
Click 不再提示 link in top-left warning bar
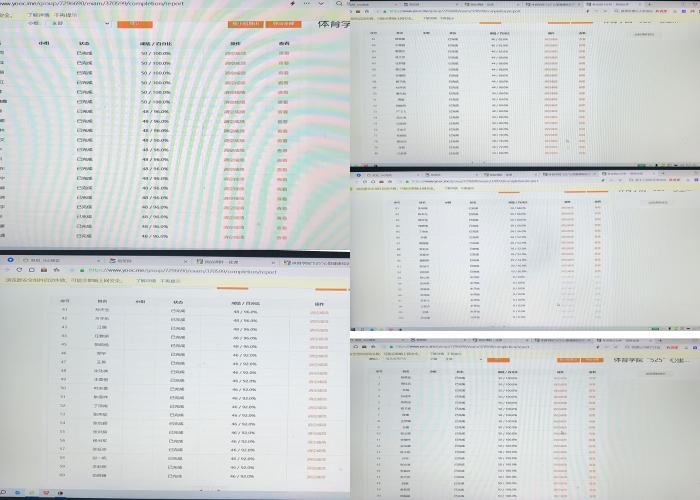[x=65, y=15]
